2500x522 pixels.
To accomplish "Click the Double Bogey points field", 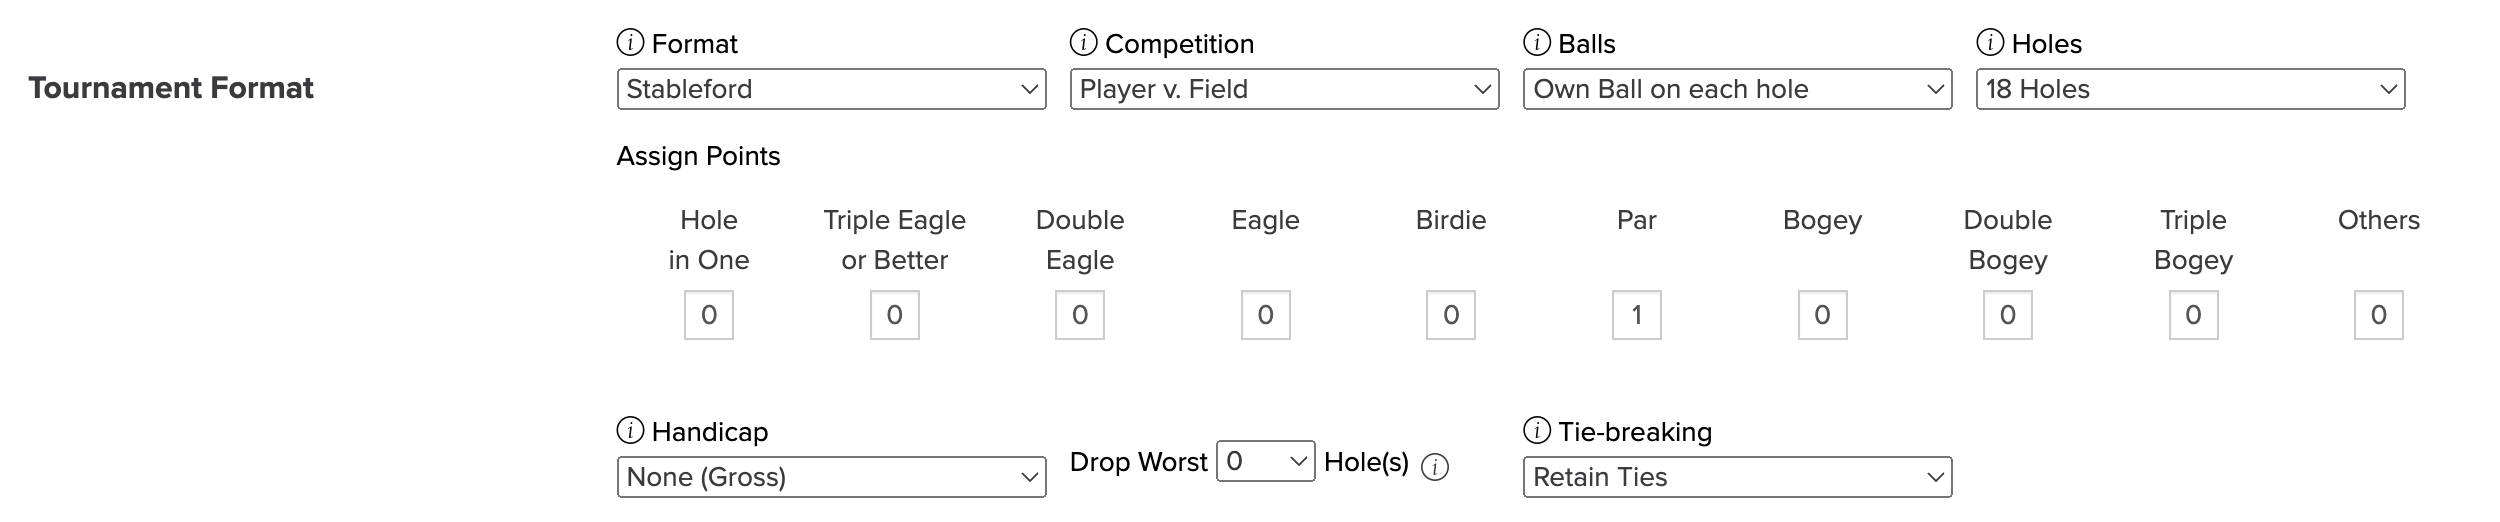I will tap(2008, 315).
